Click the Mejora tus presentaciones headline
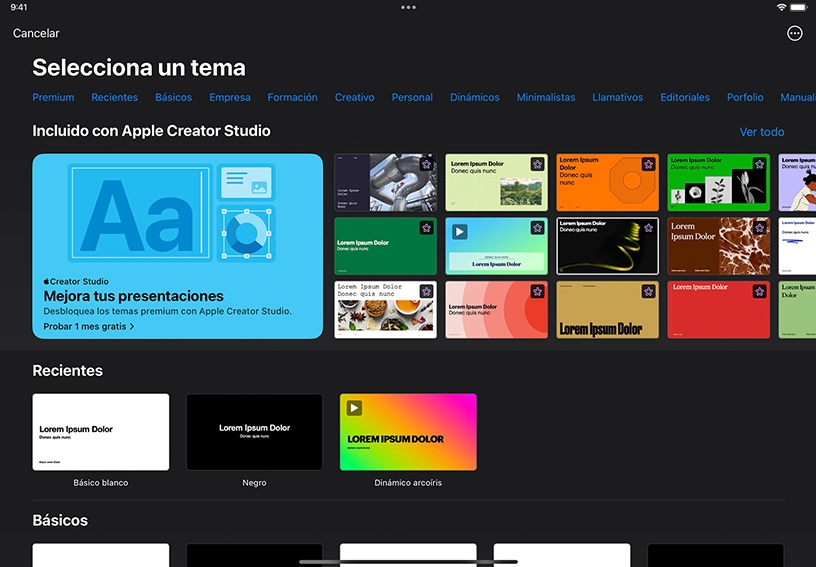This screenshot has height=567, width=816. [133, 296]
